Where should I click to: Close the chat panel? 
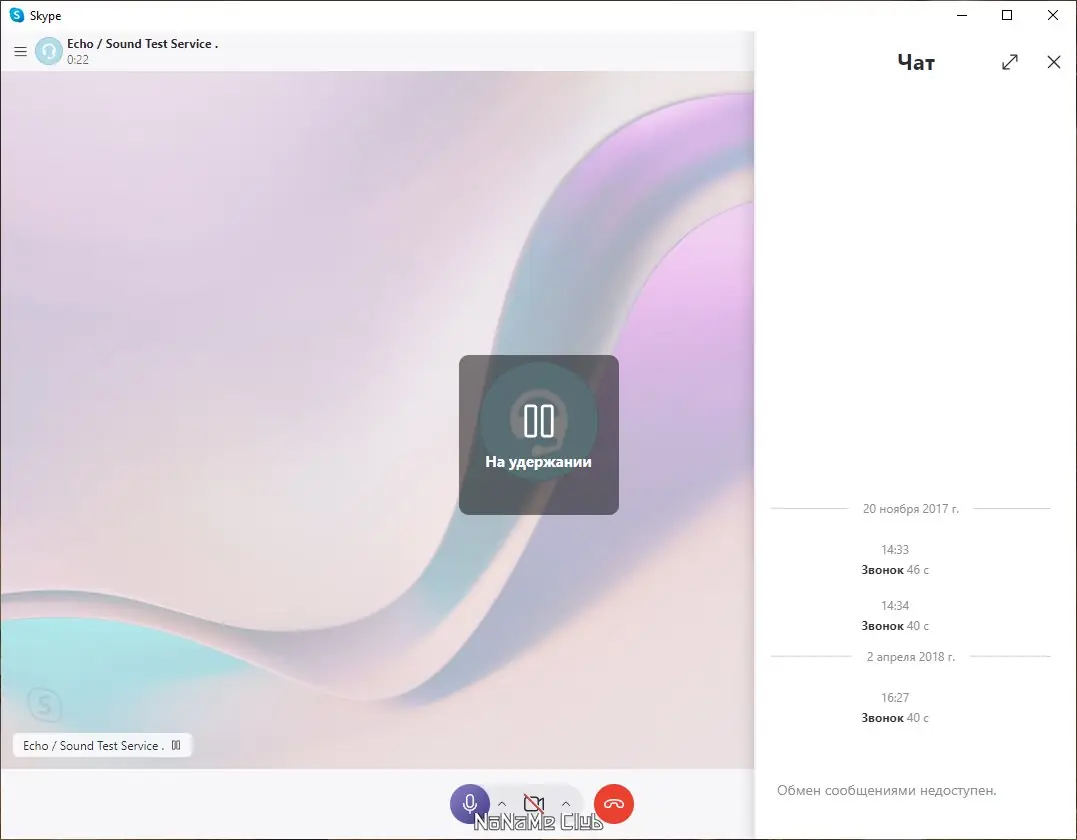point(1054,63)
